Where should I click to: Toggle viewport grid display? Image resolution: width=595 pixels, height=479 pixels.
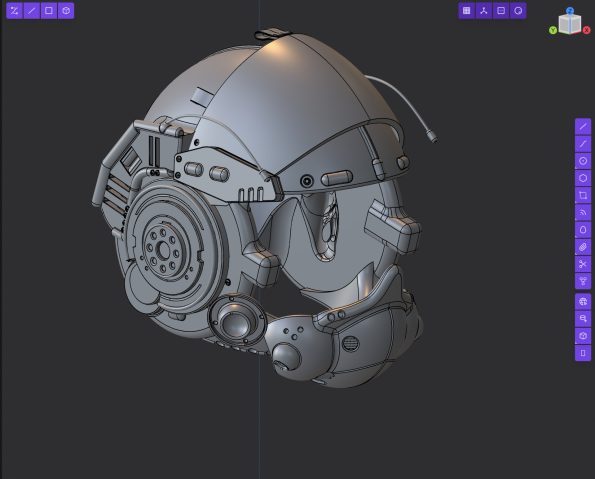[467, 11]
